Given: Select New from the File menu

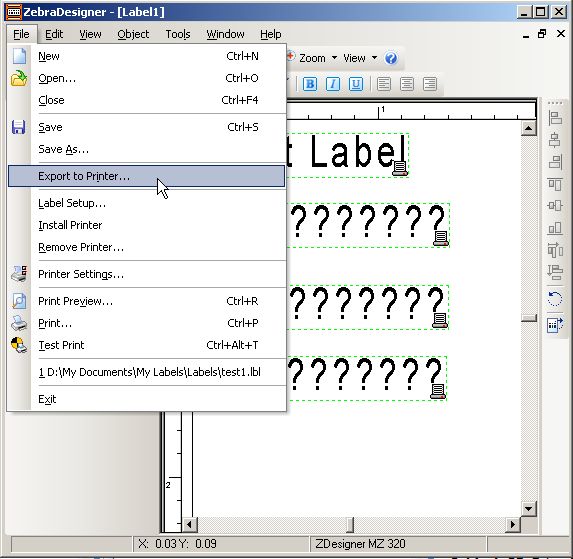Looking at the screenshot, I should (146, 56).
